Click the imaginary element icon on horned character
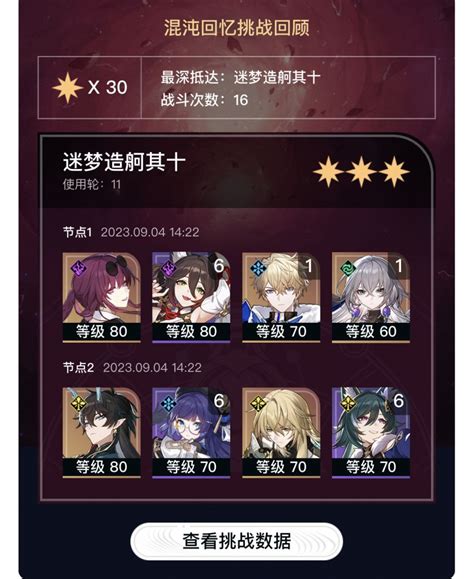Image resolution: width=474 pixels, height=579 pixels. pyautogui.click(x=79, y=403)
